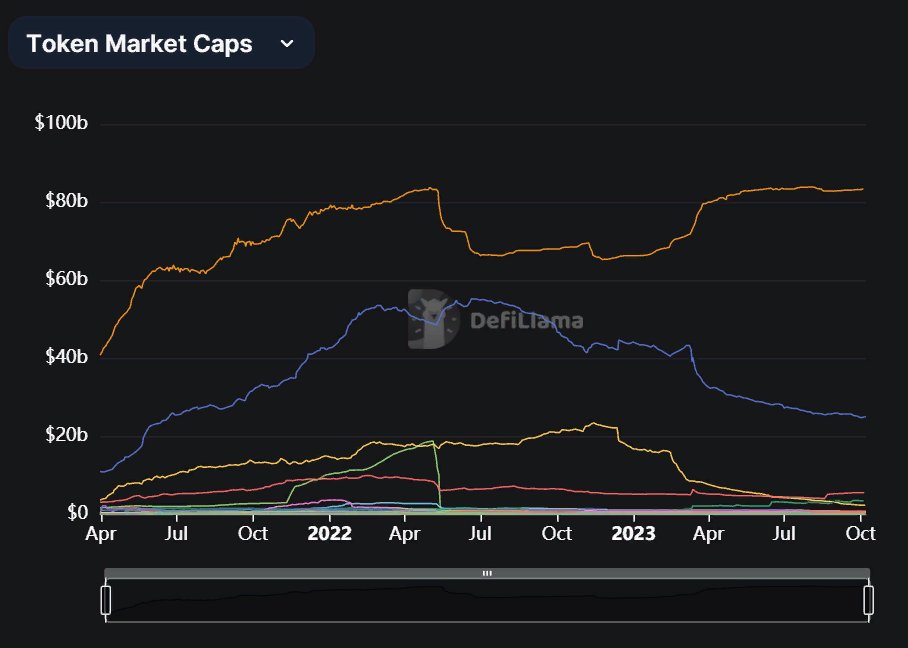This screenshot has height=648, width=908.
Task: Click the $100b y-axis label
Action: coord(62,123)
